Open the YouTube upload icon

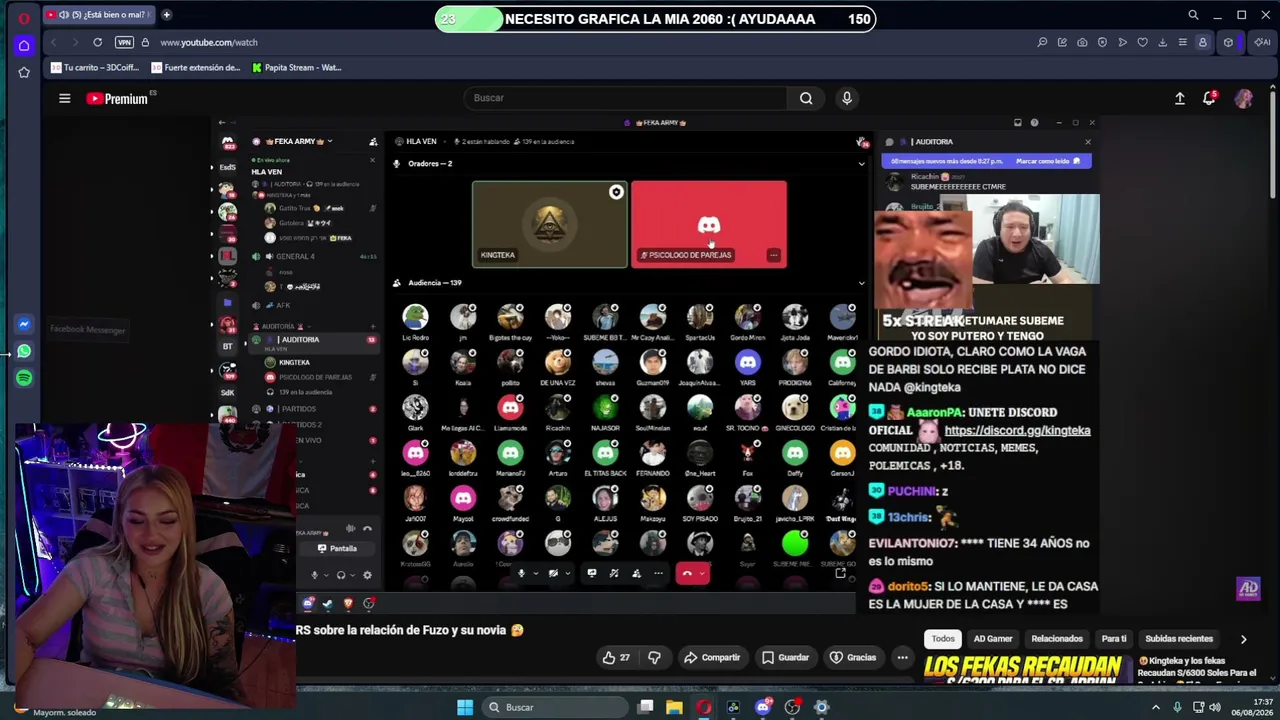click(x=1180, y=98)
